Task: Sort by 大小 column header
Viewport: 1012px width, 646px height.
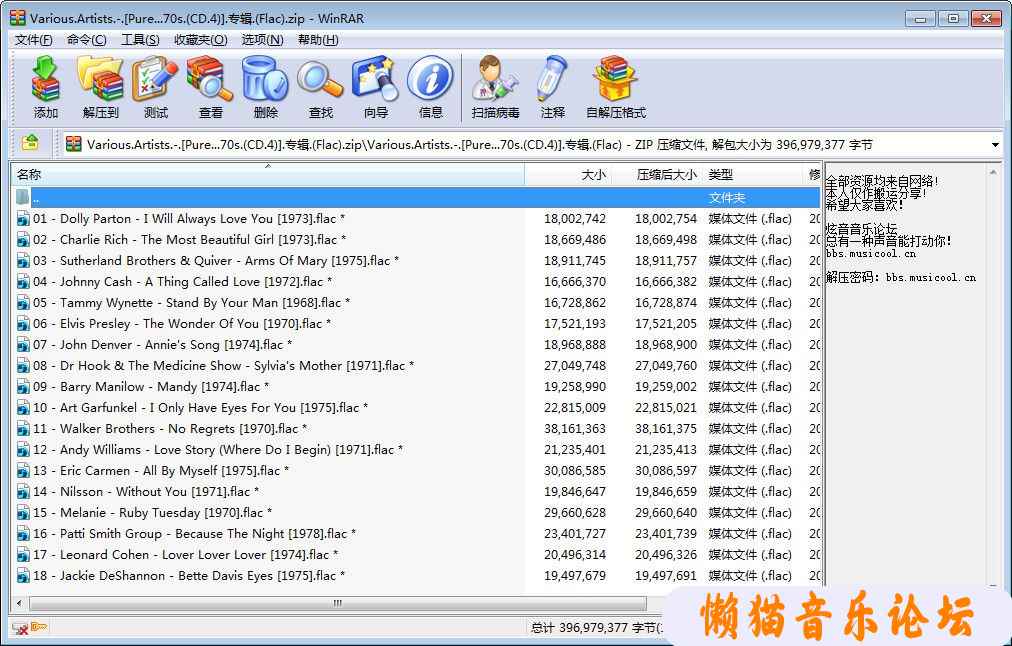Action: tap(568, 174)
